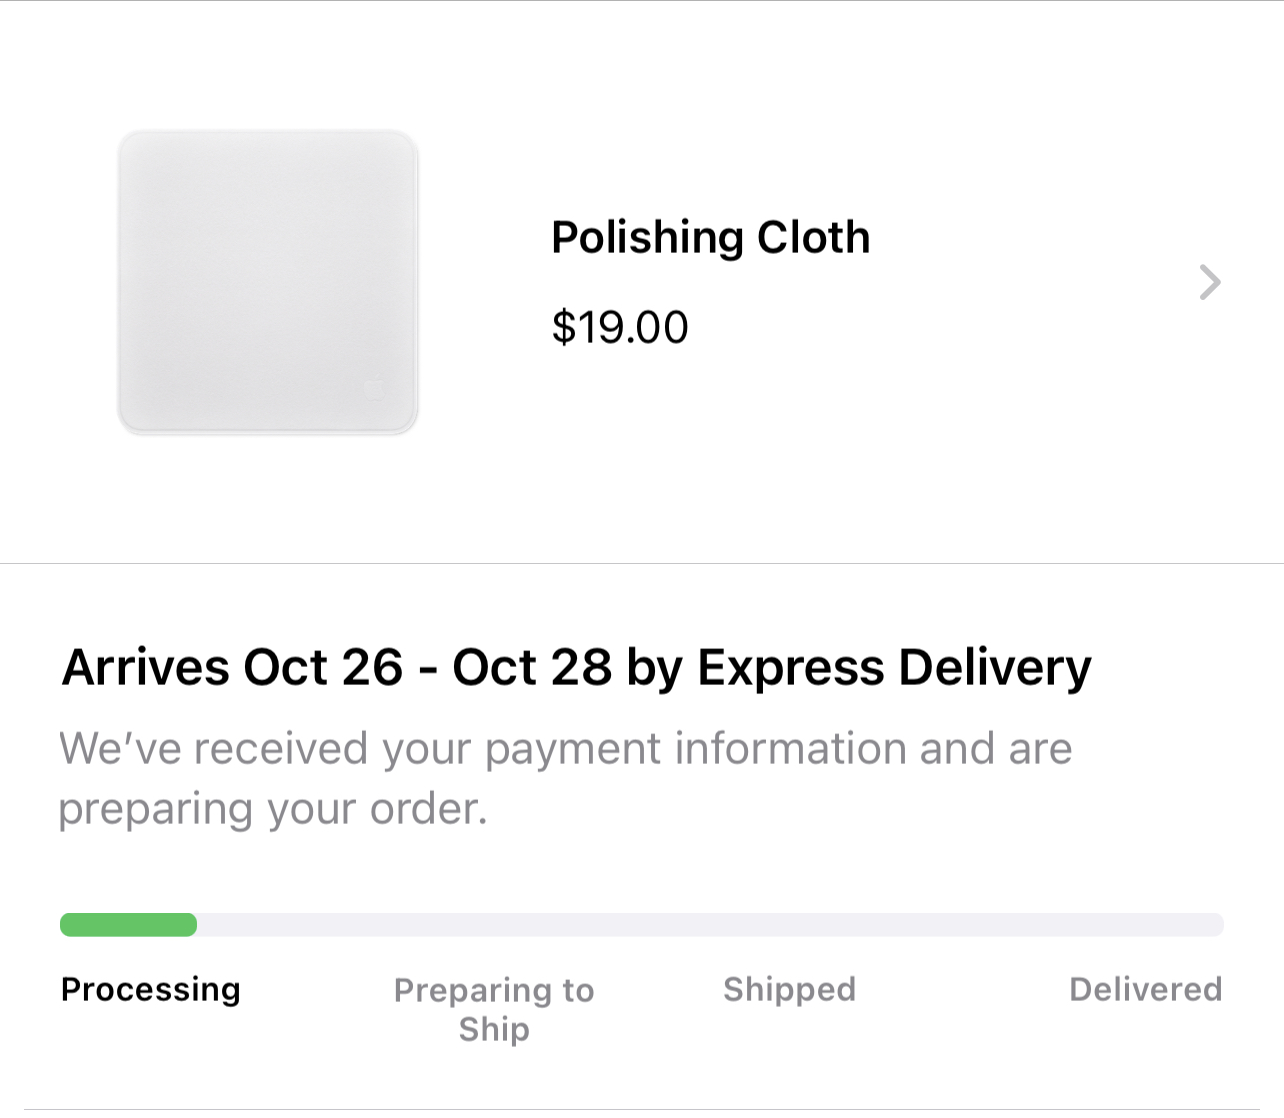This screenshot has height=1118, width=1284.
Task: Click the middle of the gray progress track
Action: click(x=700, y=925)
